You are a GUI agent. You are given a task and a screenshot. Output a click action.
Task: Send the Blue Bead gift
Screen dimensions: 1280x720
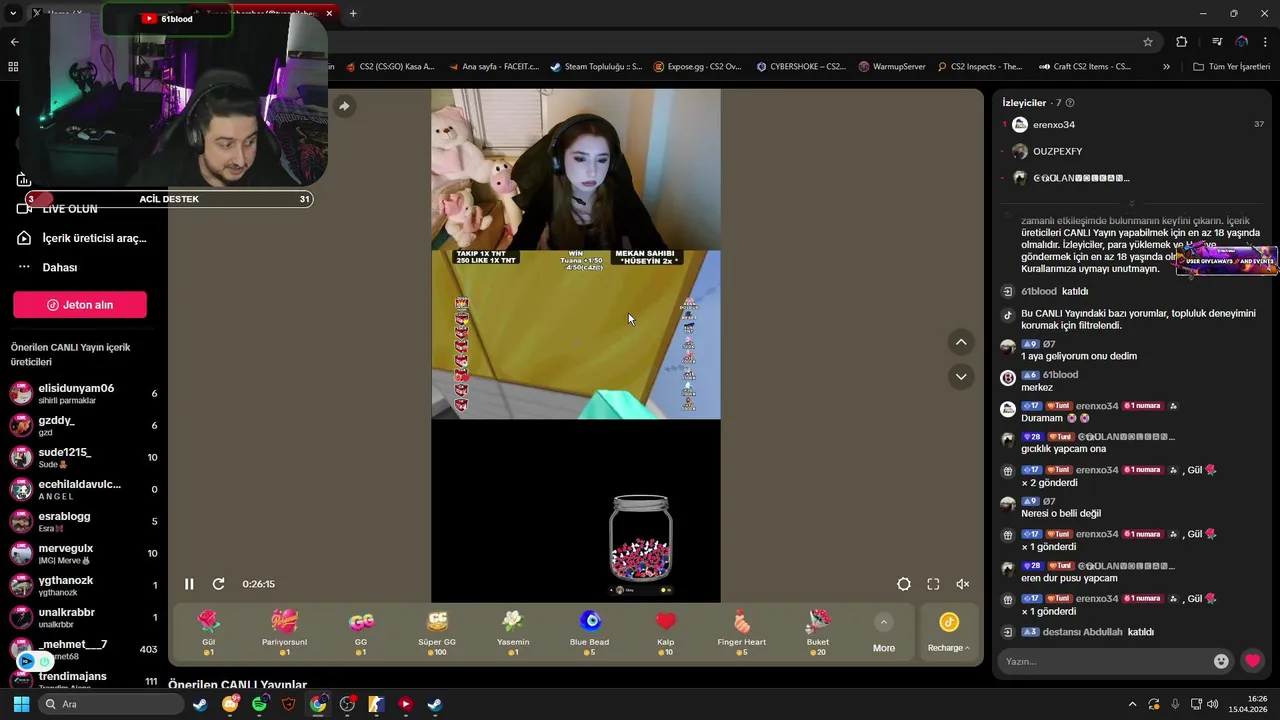[x=589, y=632]
